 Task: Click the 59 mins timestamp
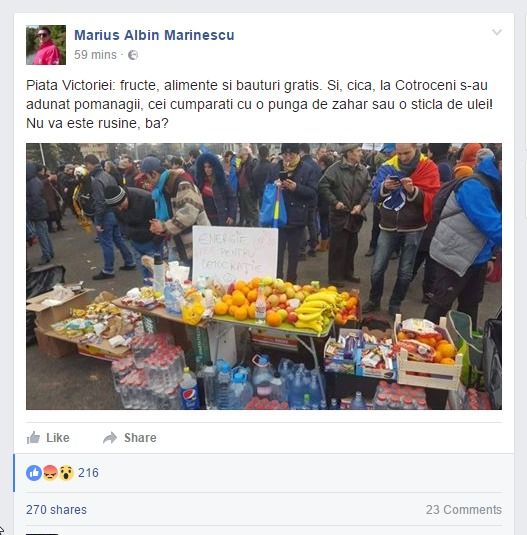pos(95,55)
